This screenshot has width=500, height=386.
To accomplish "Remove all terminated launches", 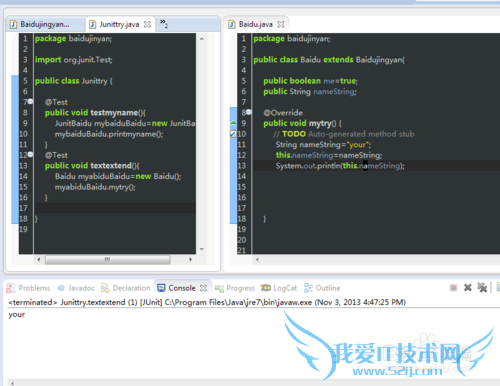I will coord(482,288).
